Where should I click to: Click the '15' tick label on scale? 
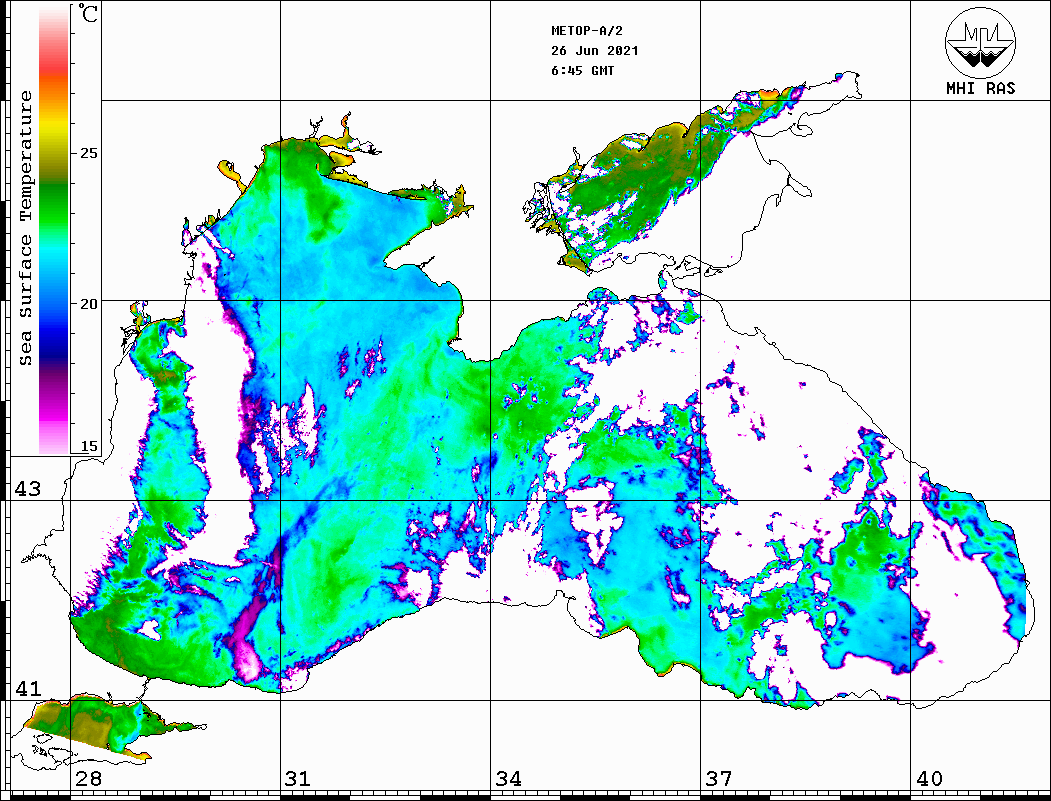88,446
